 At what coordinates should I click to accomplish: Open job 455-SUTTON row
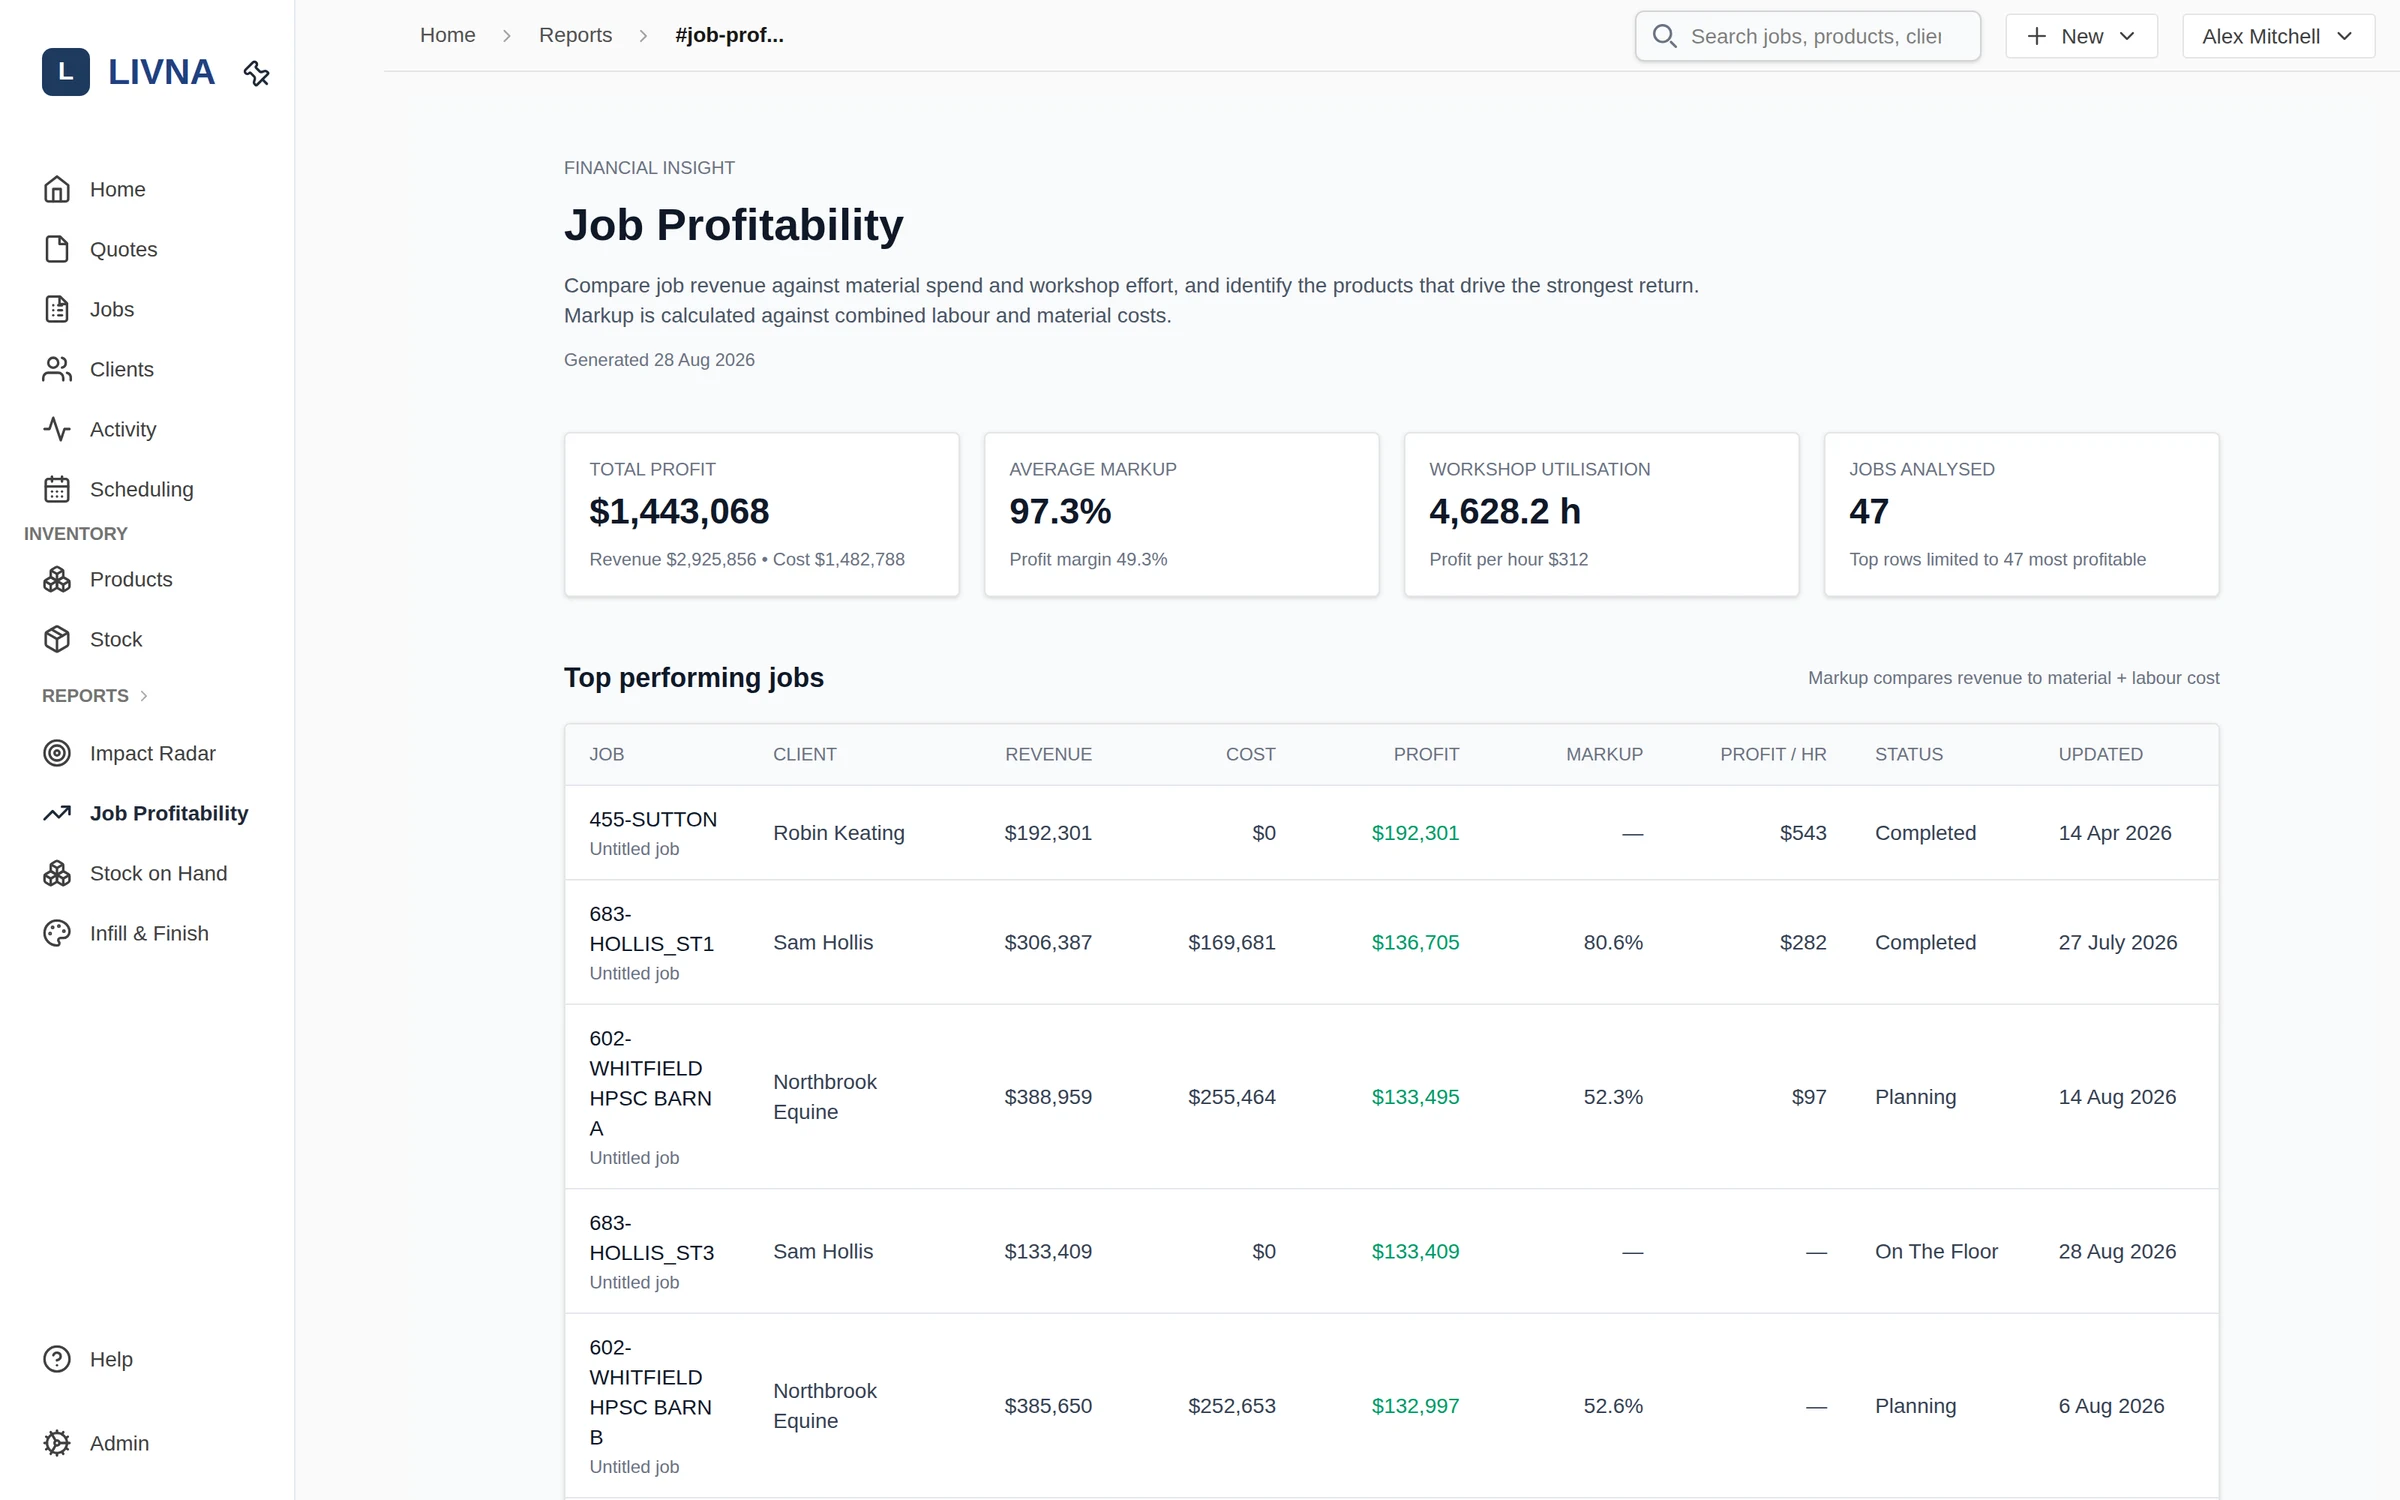(x=1391, y=833)
